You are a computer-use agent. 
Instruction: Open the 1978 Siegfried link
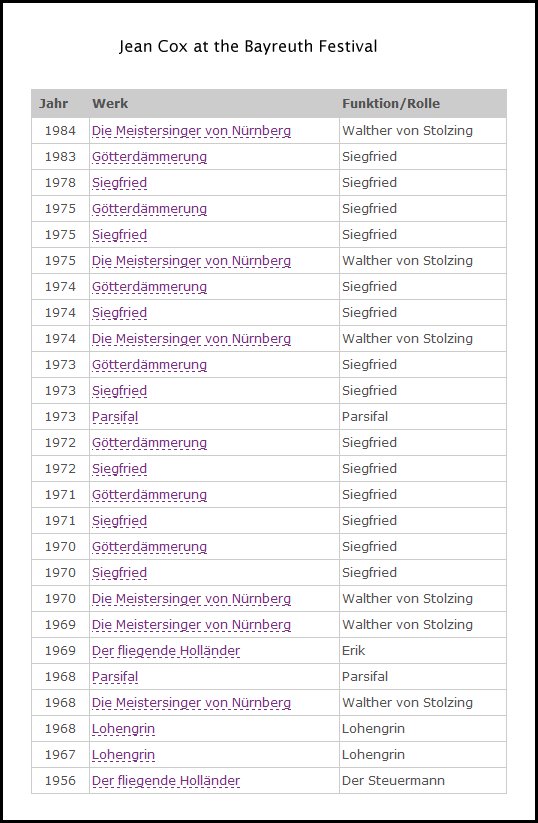pyautogui.click(x=119, y=183)
